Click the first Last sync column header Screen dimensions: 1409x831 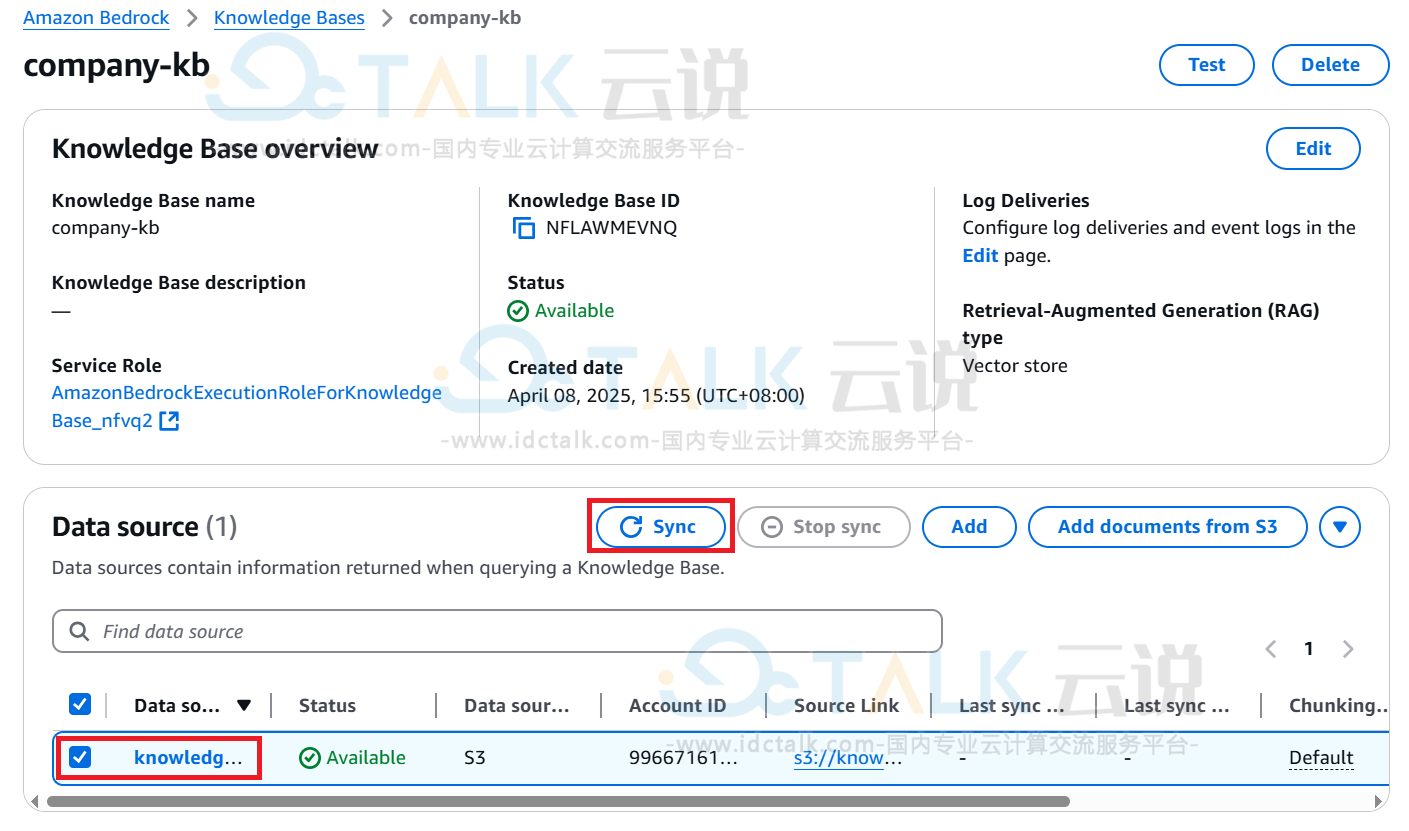[1012, 706]
